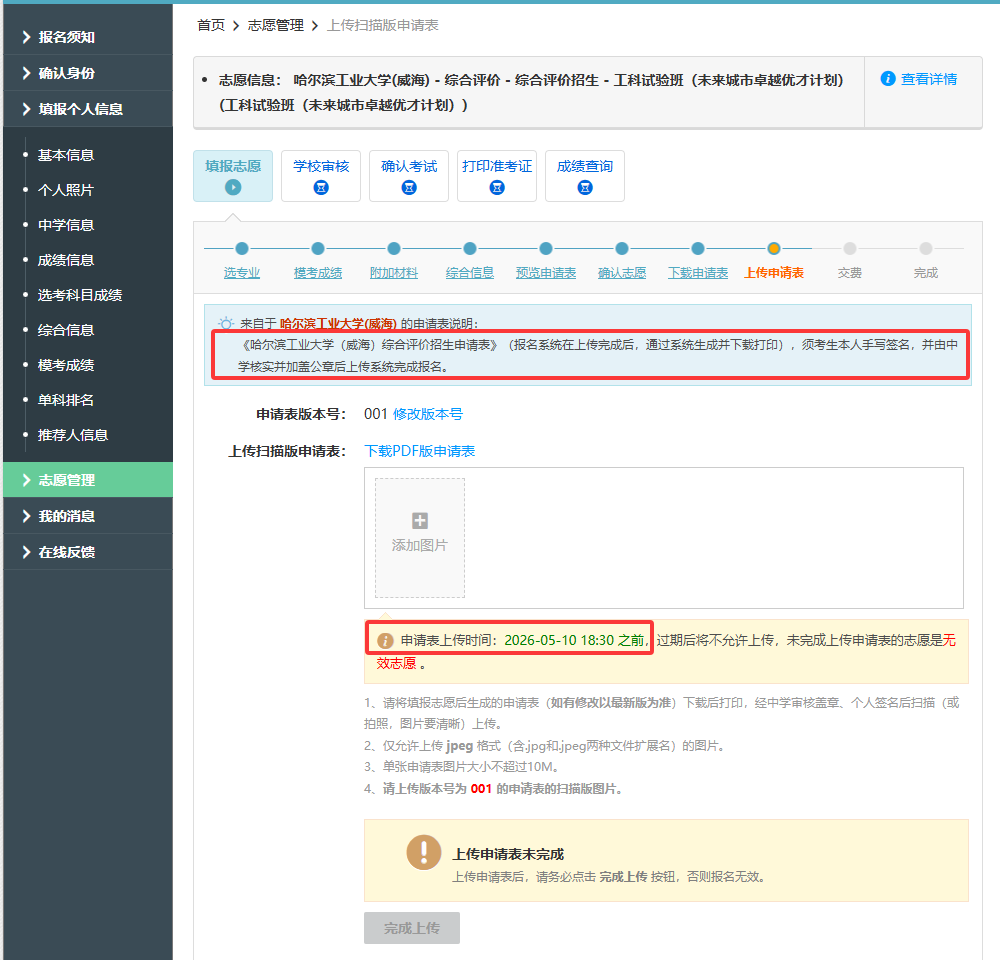
Task: Click the lightbulb icon in the notice header
Action: tap(226, 323)
